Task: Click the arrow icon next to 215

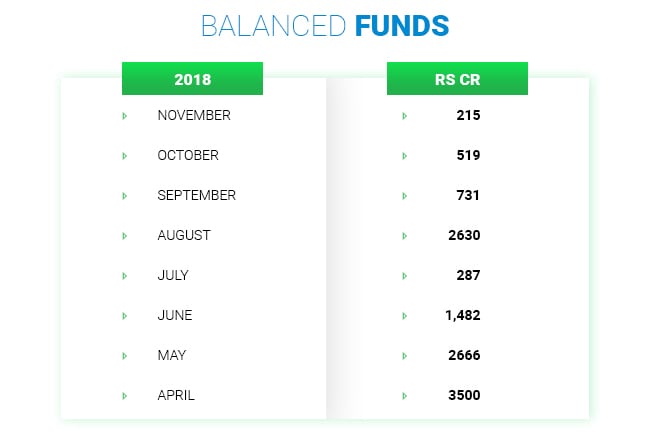Action: 404,116
